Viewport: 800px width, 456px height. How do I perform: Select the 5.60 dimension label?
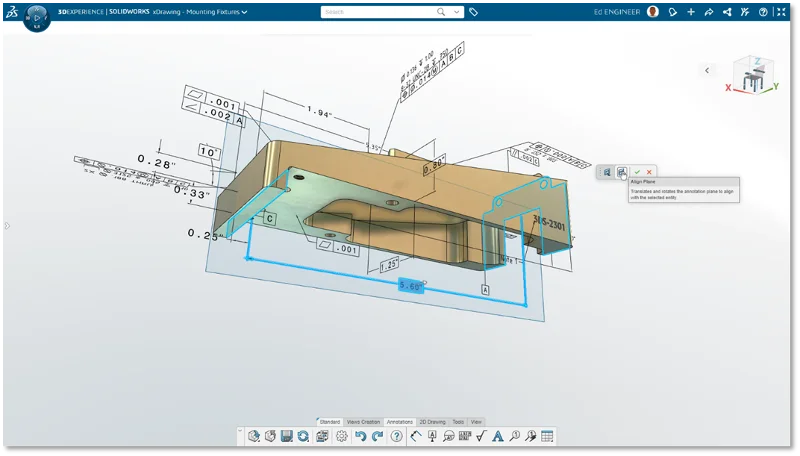(412, 285)
